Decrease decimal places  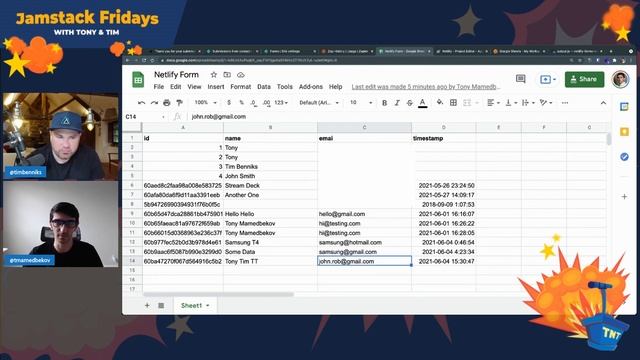(253, 103)
